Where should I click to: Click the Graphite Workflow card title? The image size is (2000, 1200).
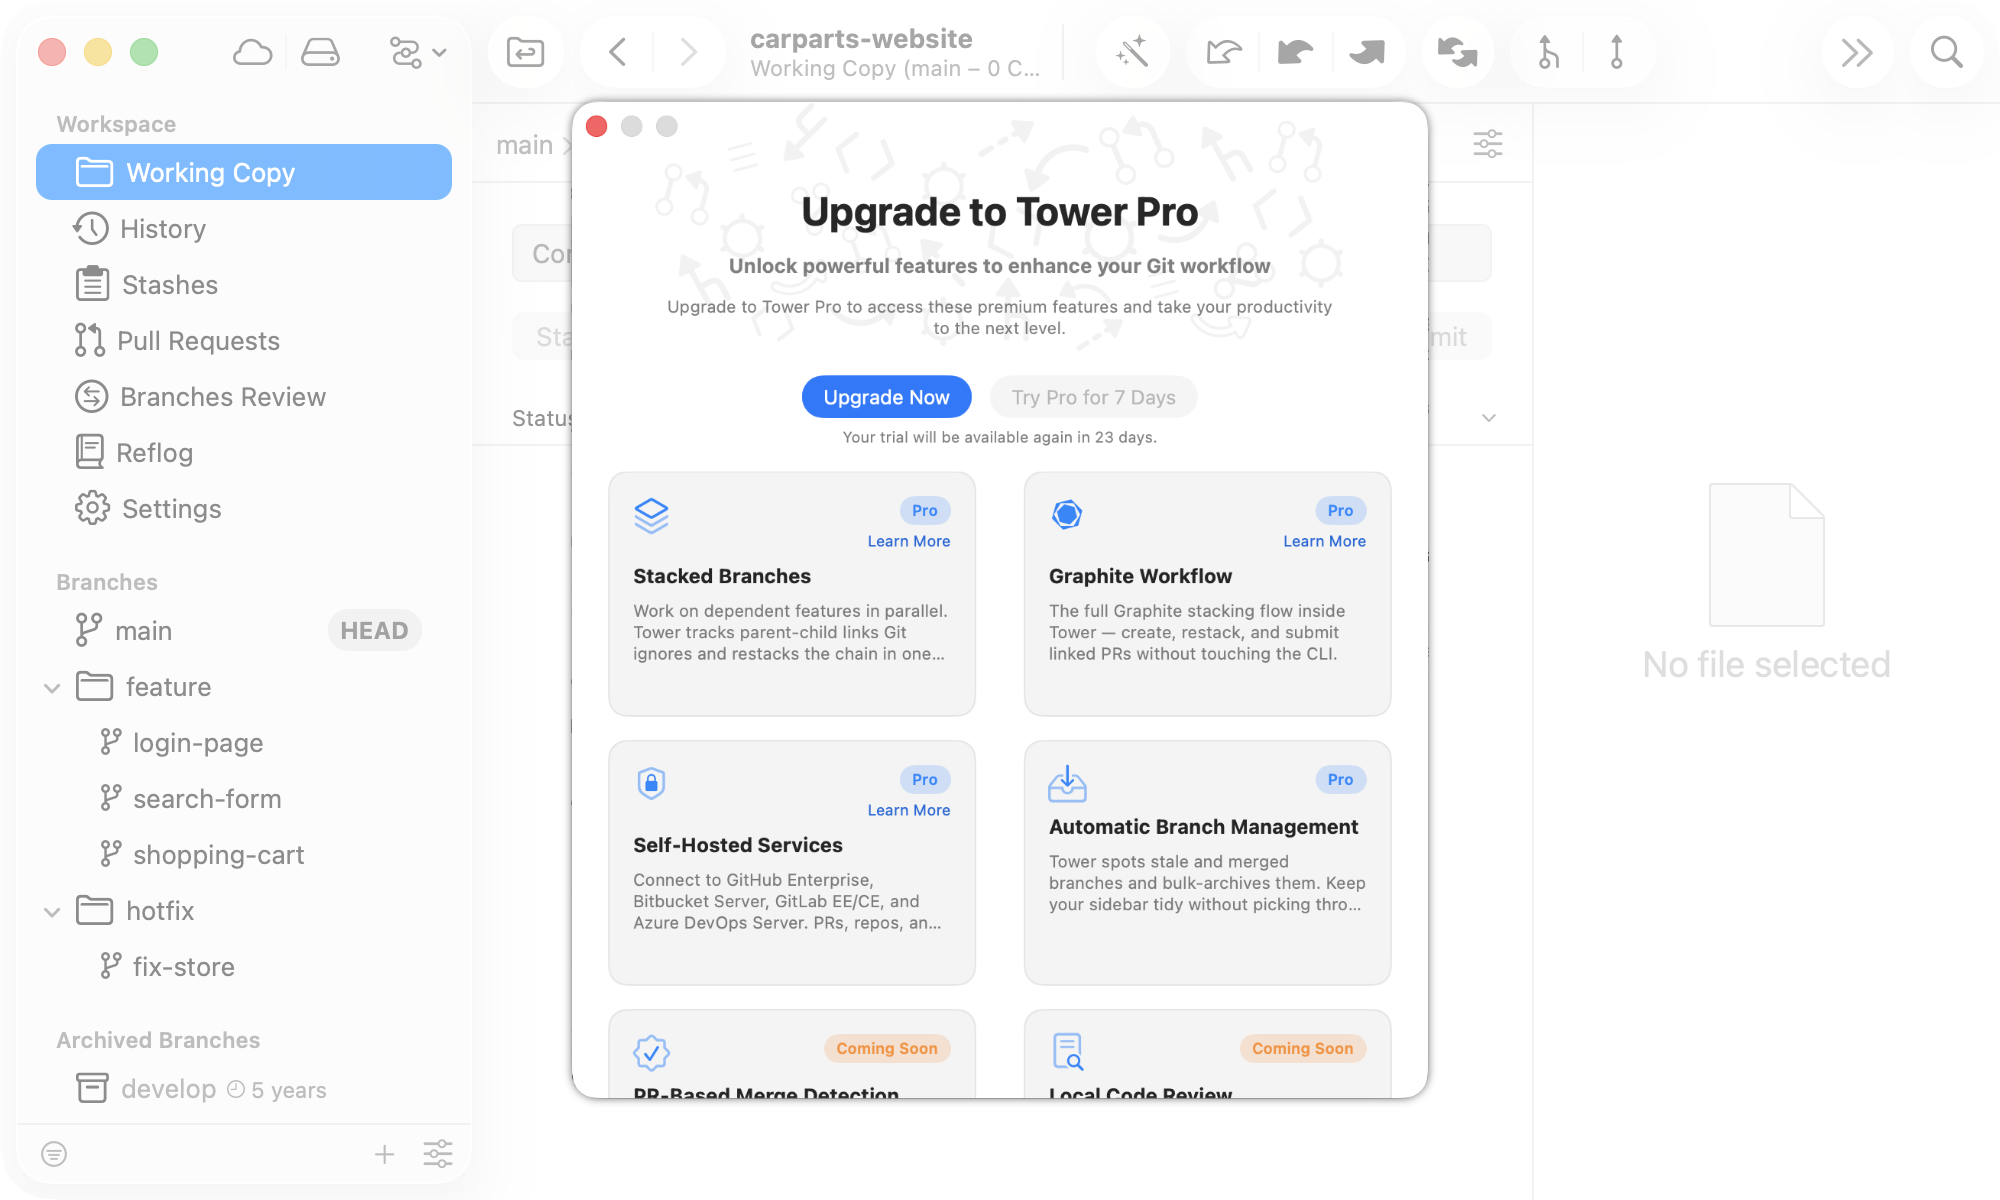(x=1140, y=576)
